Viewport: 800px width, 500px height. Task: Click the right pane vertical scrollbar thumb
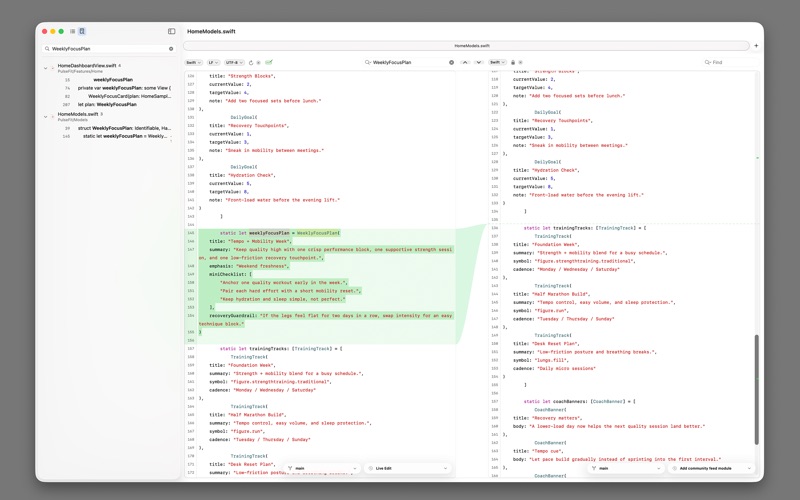click(757, 389)
